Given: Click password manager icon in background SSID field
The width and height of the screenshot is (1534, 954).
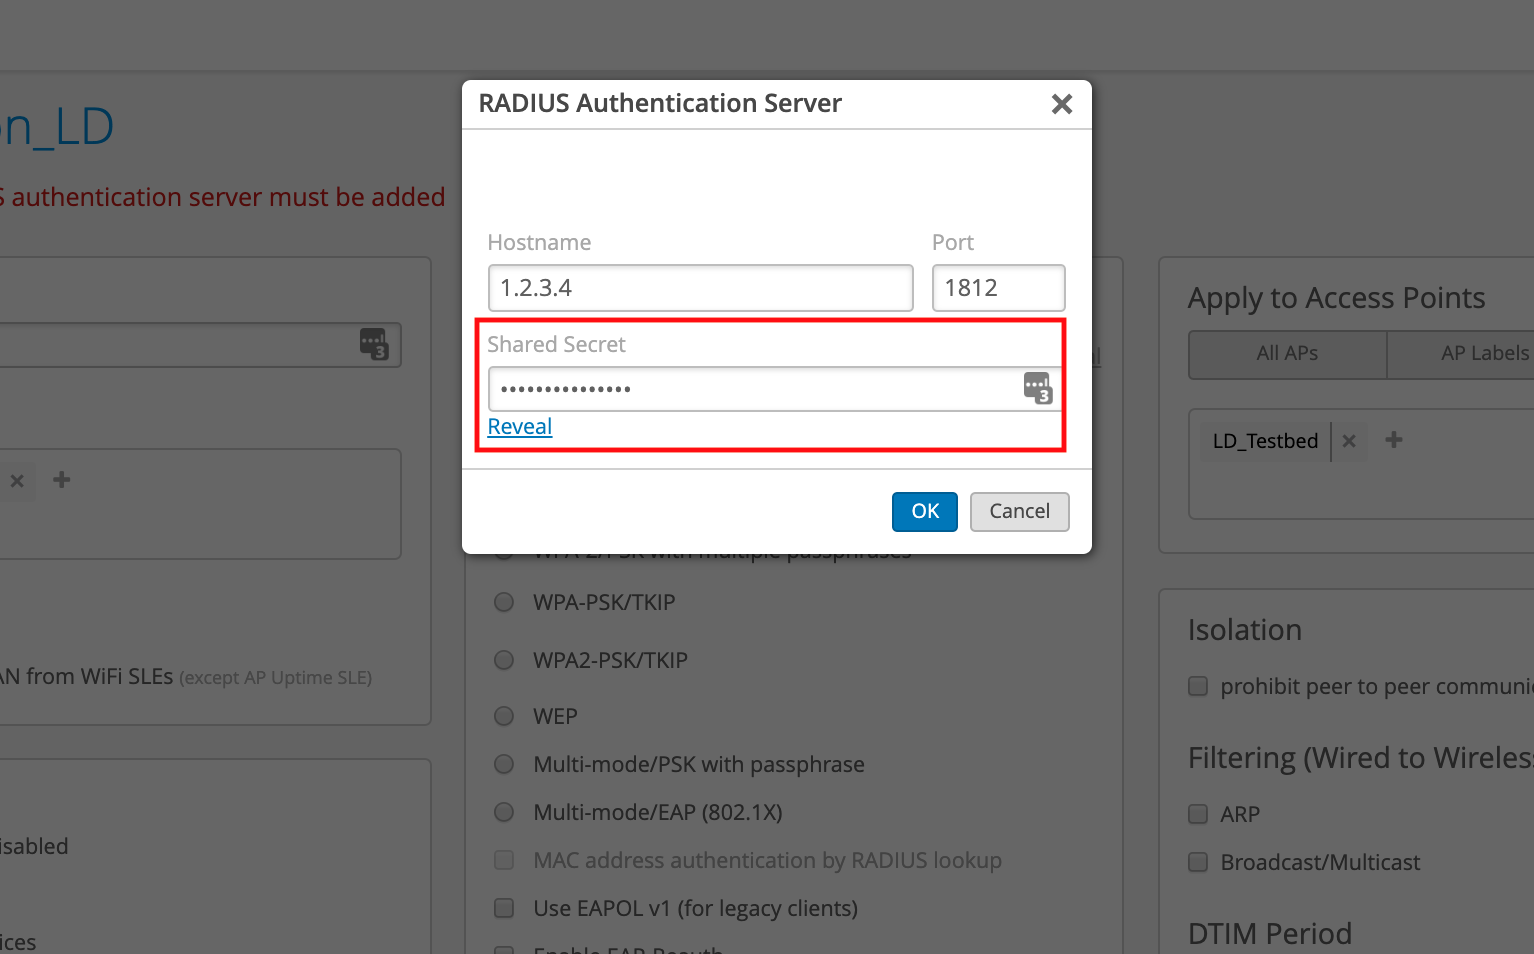Looking at the screenshot, I should click(374, 344).
